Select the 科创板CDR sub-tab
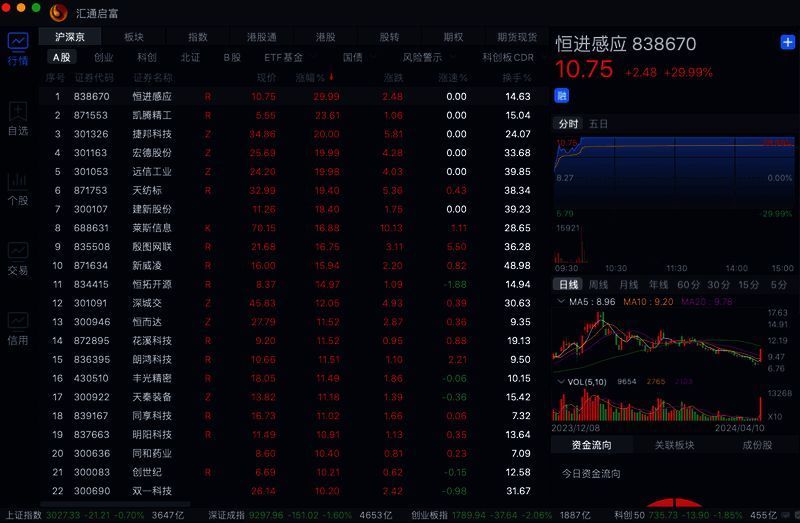The image size is (800, 523). pos(508,57)
